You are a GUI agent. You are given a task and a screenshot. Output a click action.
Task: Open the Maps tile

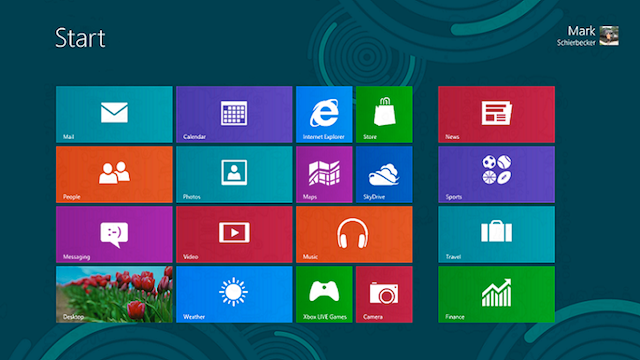coord(324,174)
